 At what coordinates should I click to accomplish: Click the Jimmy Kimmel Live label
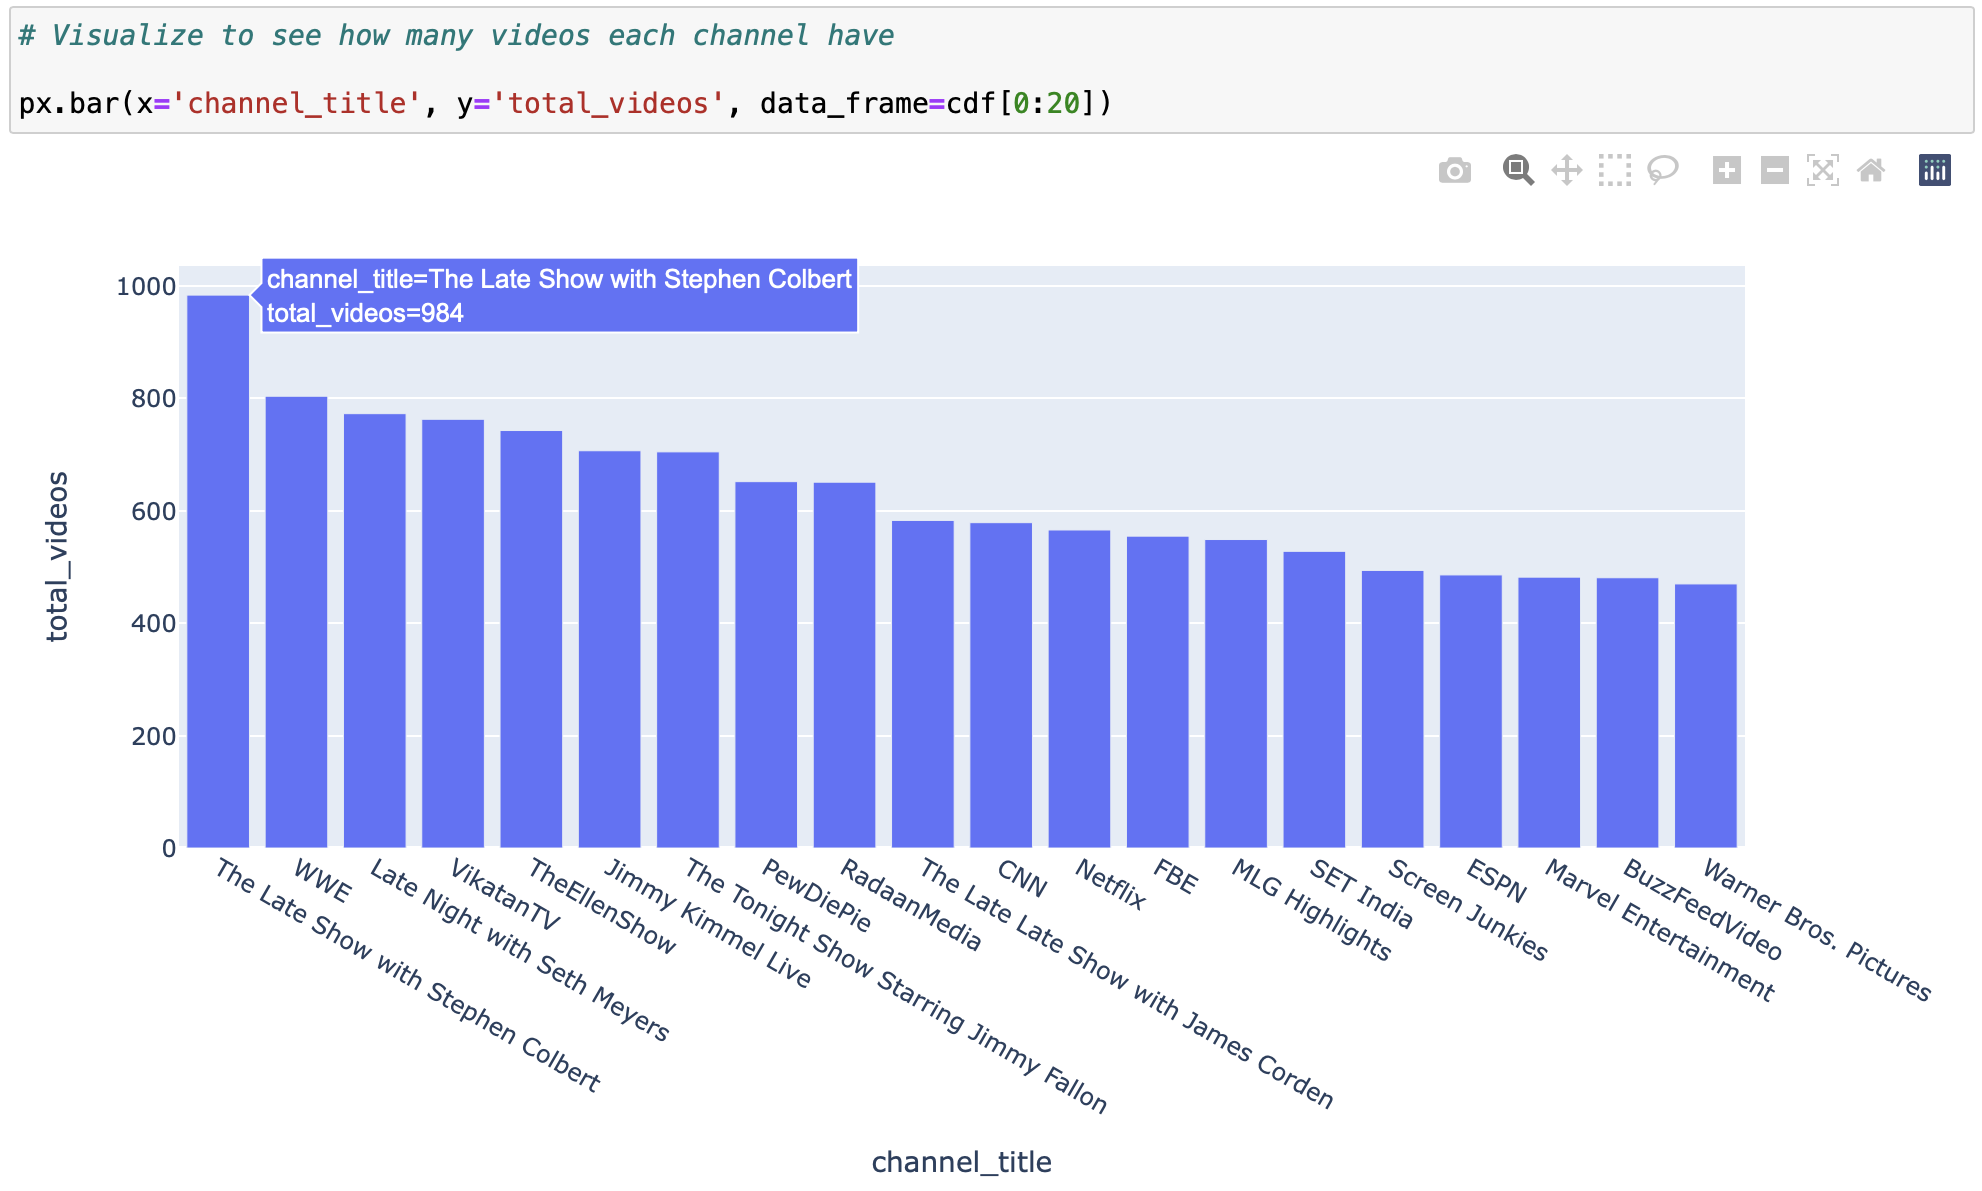[x=708, y=923]
